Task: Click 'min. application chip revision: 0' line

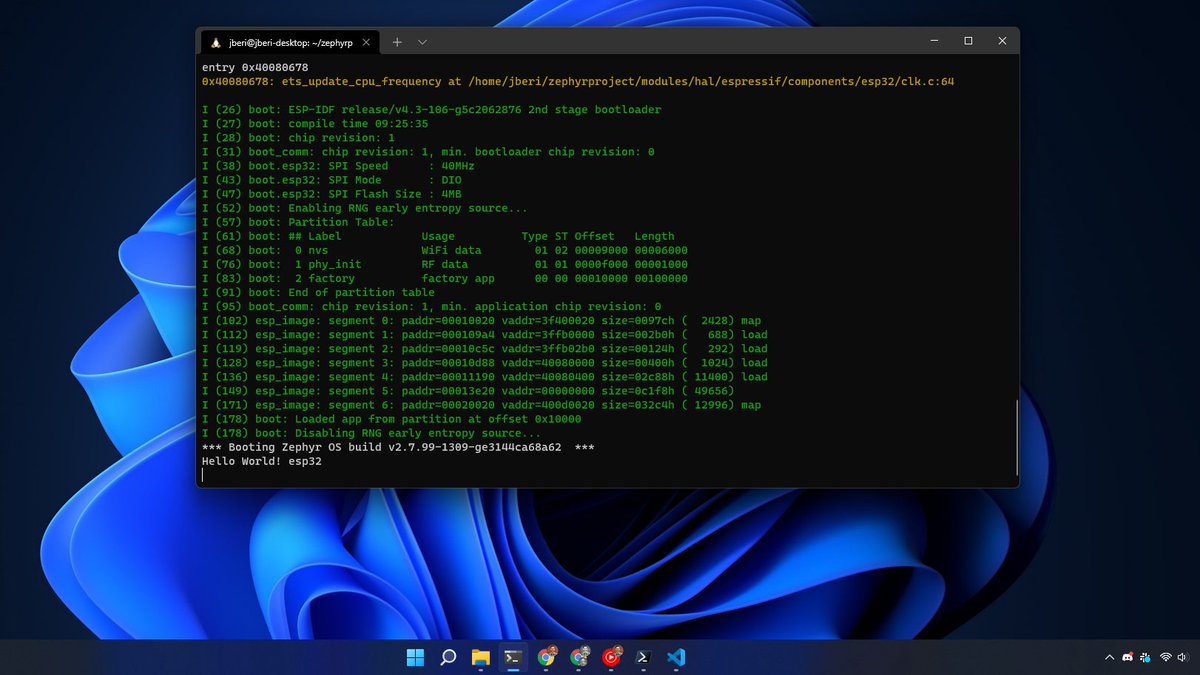Action: point(431,306)
